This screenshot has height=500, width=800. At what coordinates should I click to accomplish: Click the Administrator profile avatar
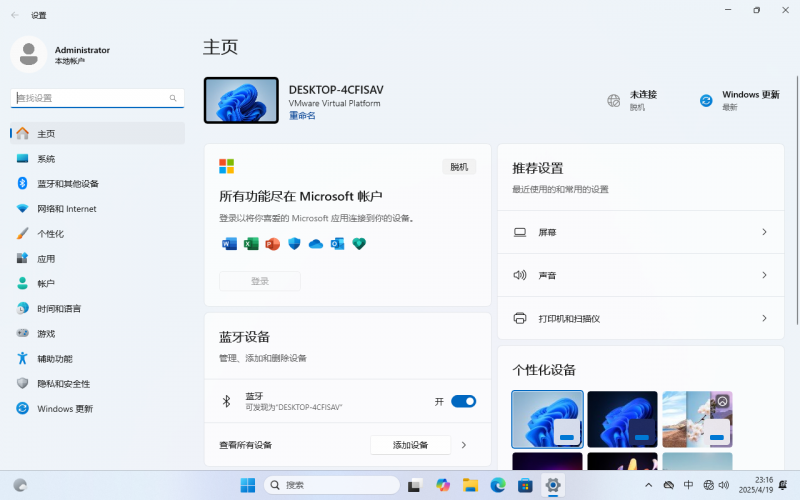click(x=29, y=54)
